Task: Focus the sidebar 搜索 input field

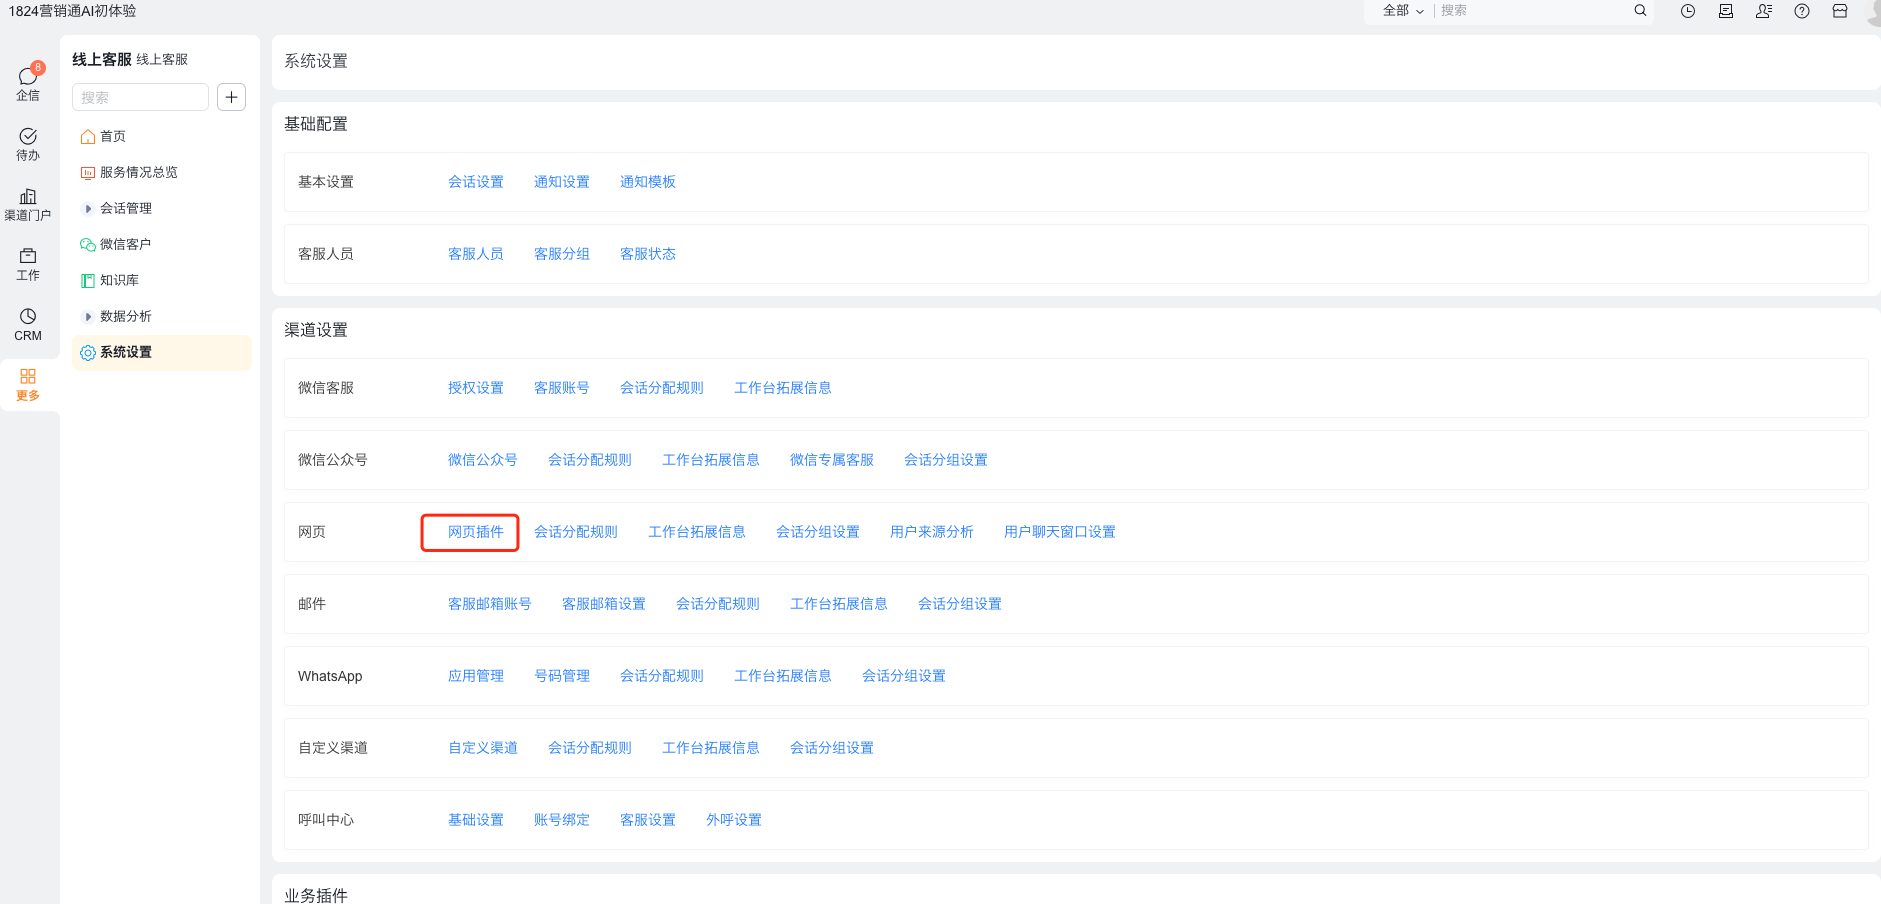Action: (140, 97)
